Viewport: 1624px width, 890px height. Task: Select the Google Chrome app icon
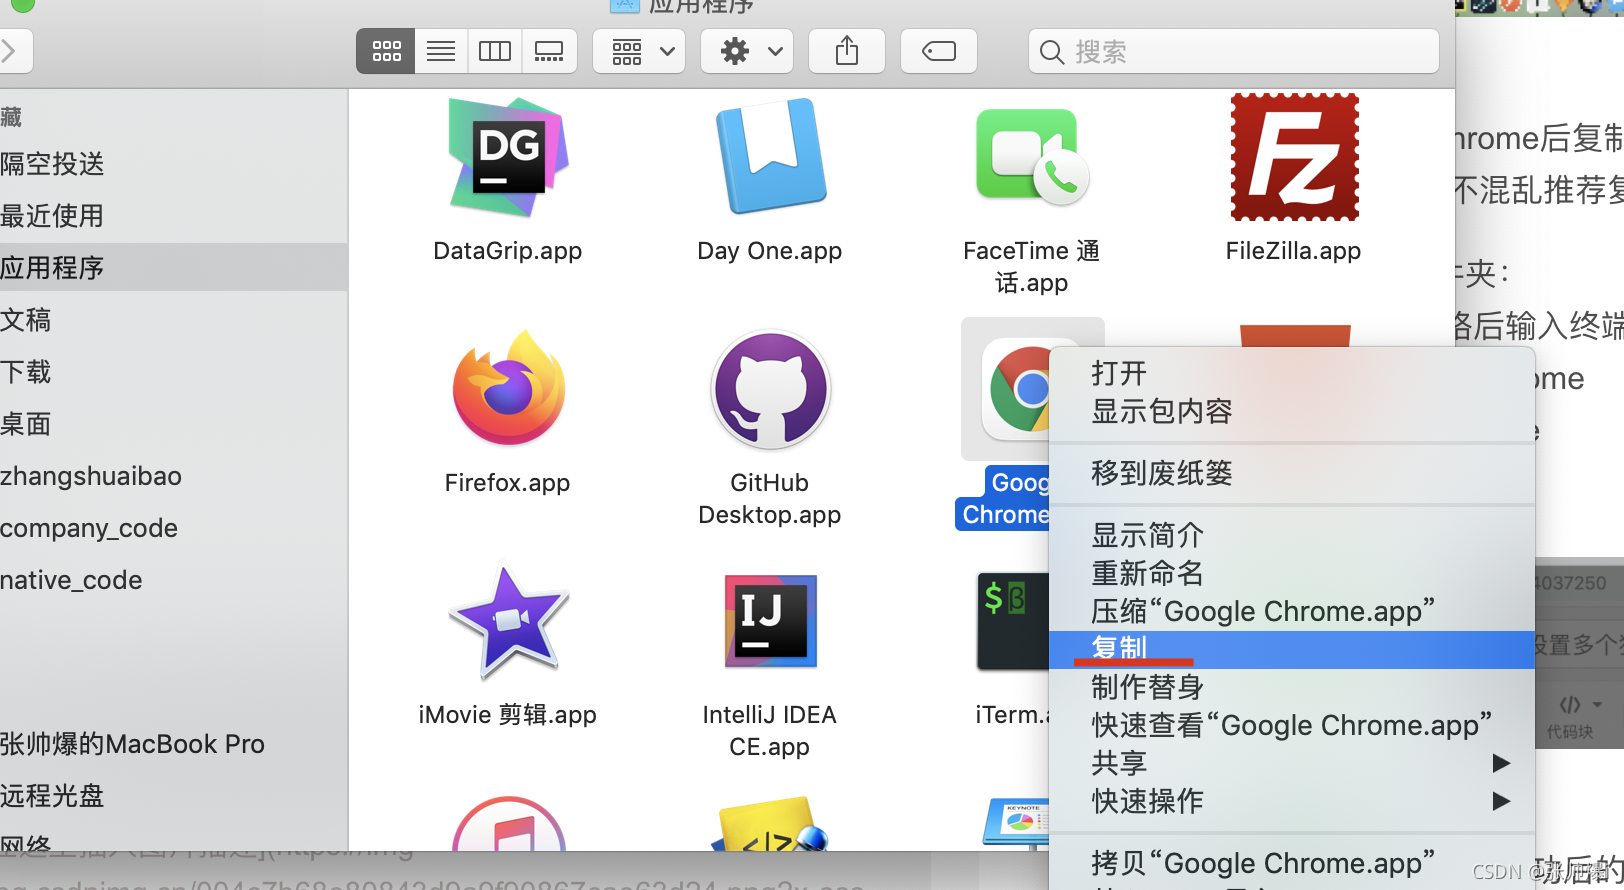[1016, 389]
